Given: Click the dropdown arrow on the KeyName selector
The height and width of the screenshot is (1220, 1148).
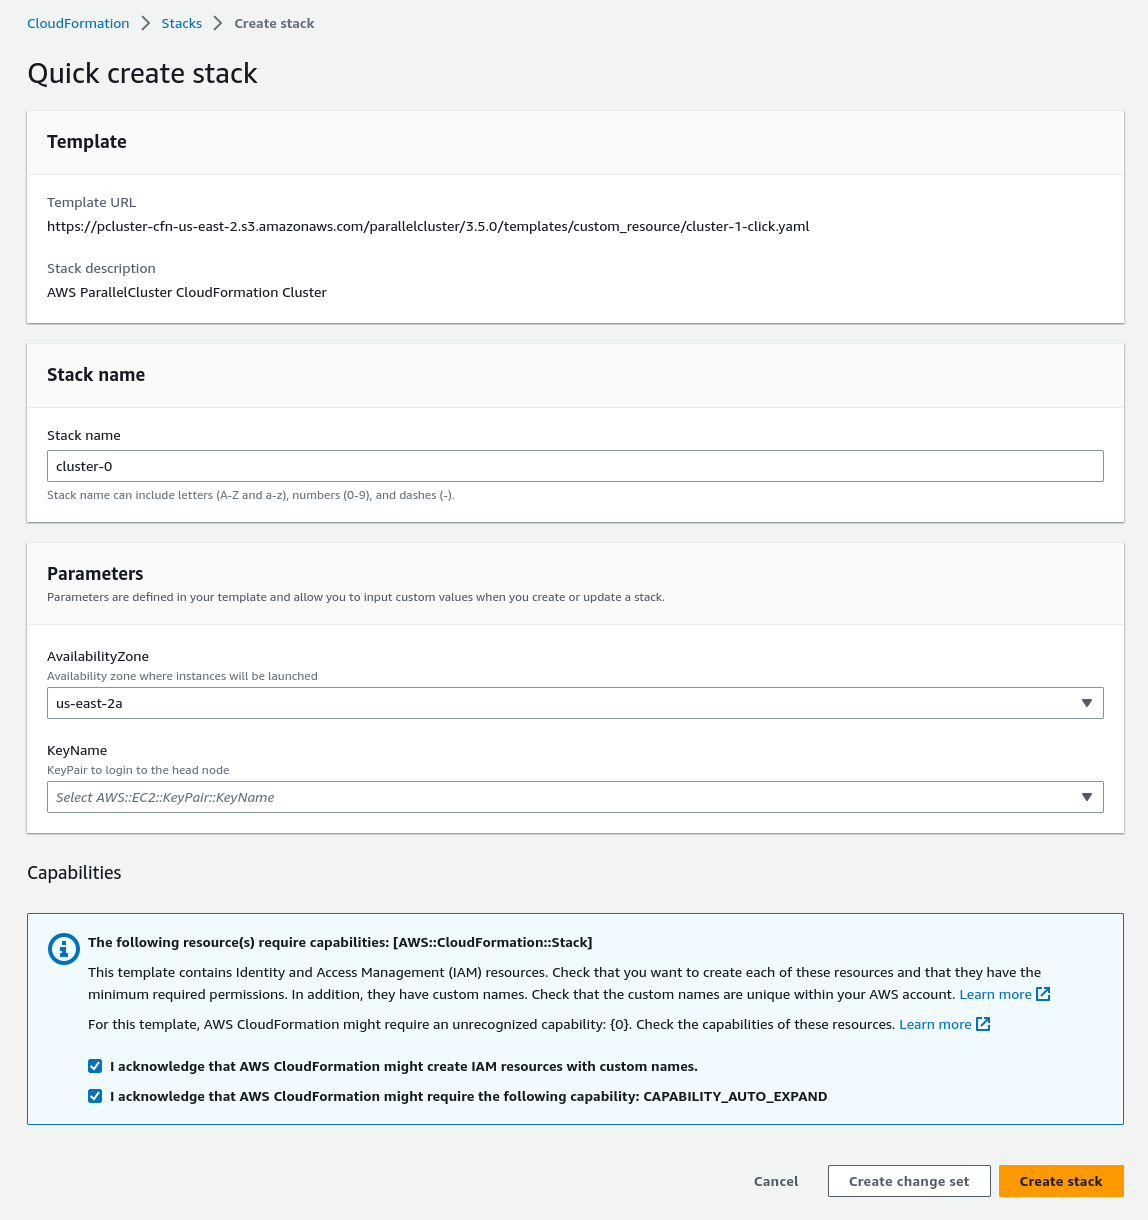Looking at the screenshot, I should pos(1087,797).
